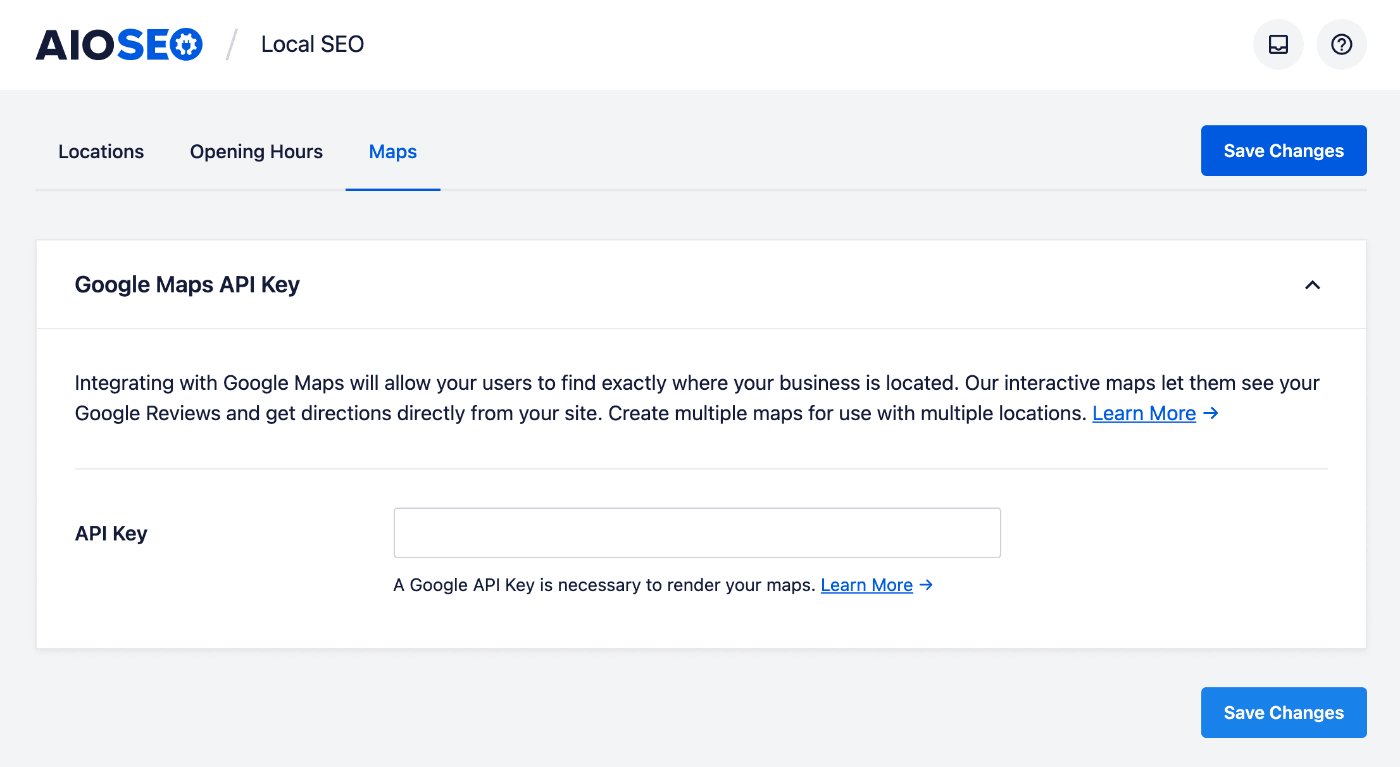Select the Maps tab

(x=393, y=152)
